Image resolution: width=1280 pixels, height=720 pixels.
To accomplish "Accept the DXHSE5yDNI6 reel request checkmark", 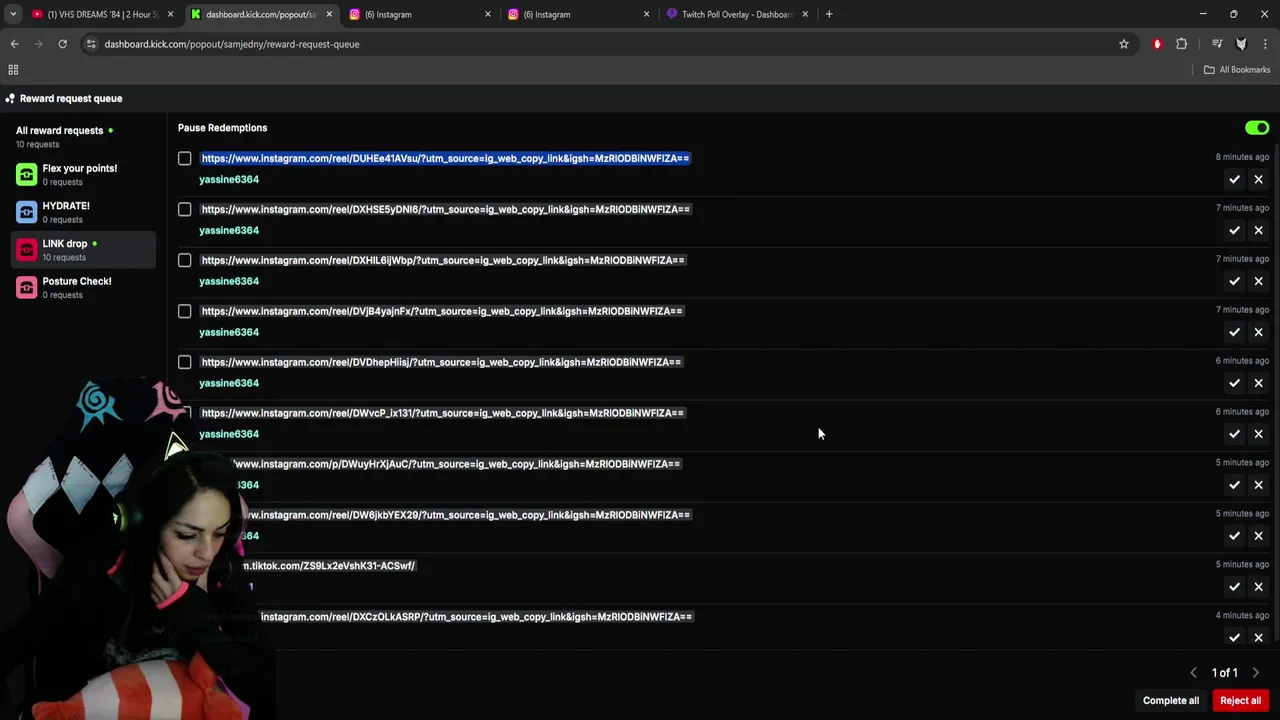I will click(x=1234, y=231).
